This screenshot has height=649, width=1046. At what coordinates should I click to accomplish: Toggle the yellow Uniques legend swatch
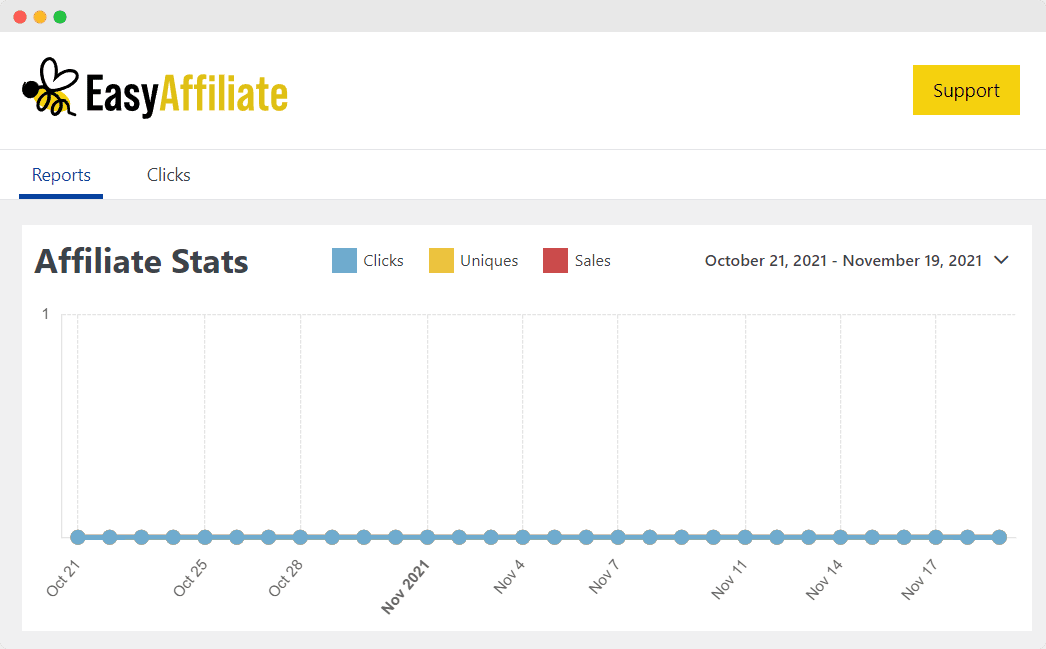[x=441, y=261]
